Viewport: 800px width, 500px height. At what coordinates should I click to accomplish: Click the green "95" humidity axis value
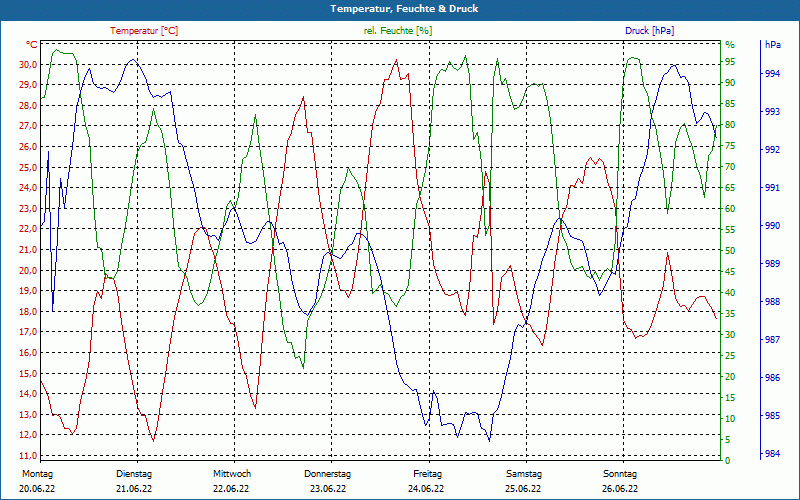730,62
